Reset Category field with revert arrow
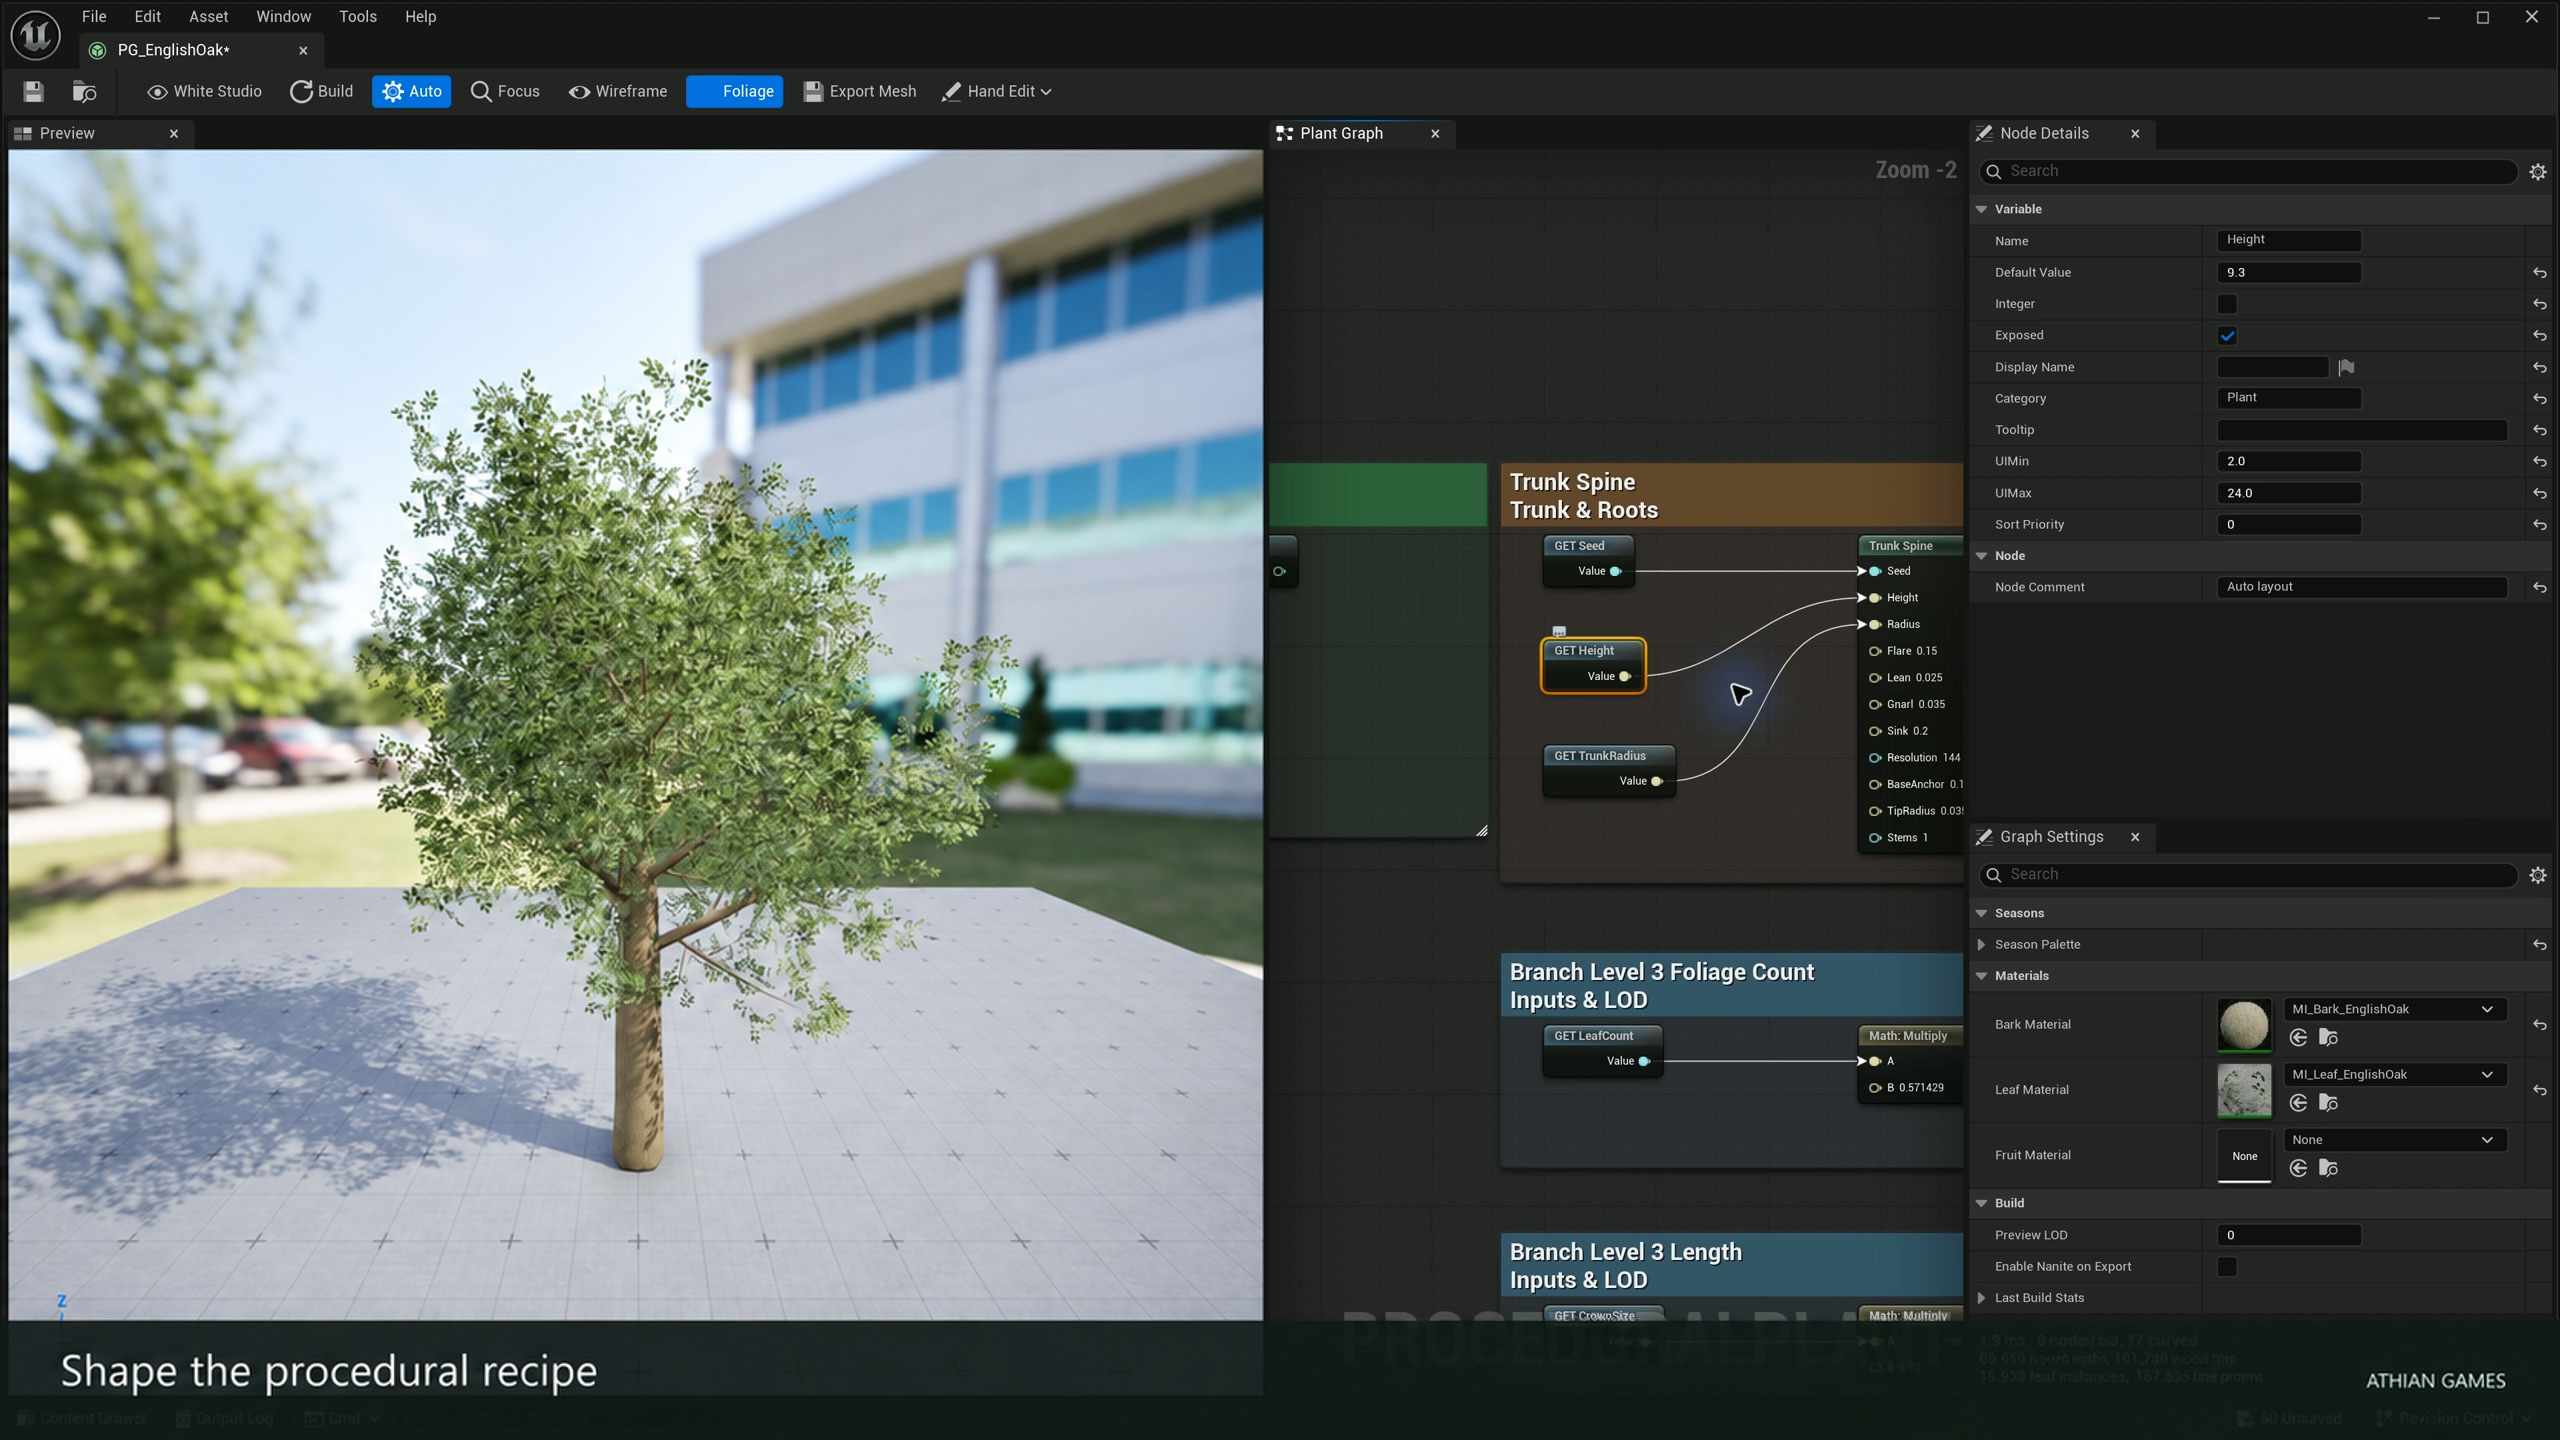Screen dimensions: 2560x1440 tap(2539, 399)
